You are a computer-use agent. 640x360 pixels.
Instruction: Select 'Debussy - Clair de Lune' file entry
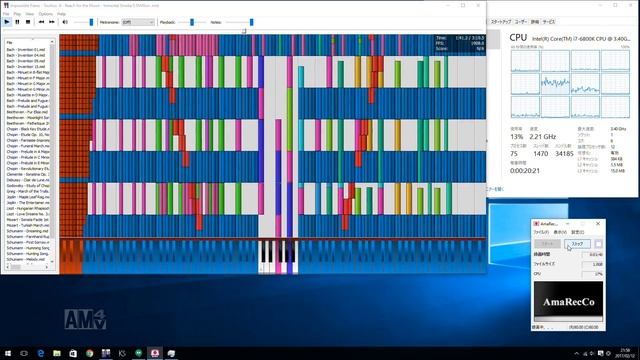coord(27,180)
